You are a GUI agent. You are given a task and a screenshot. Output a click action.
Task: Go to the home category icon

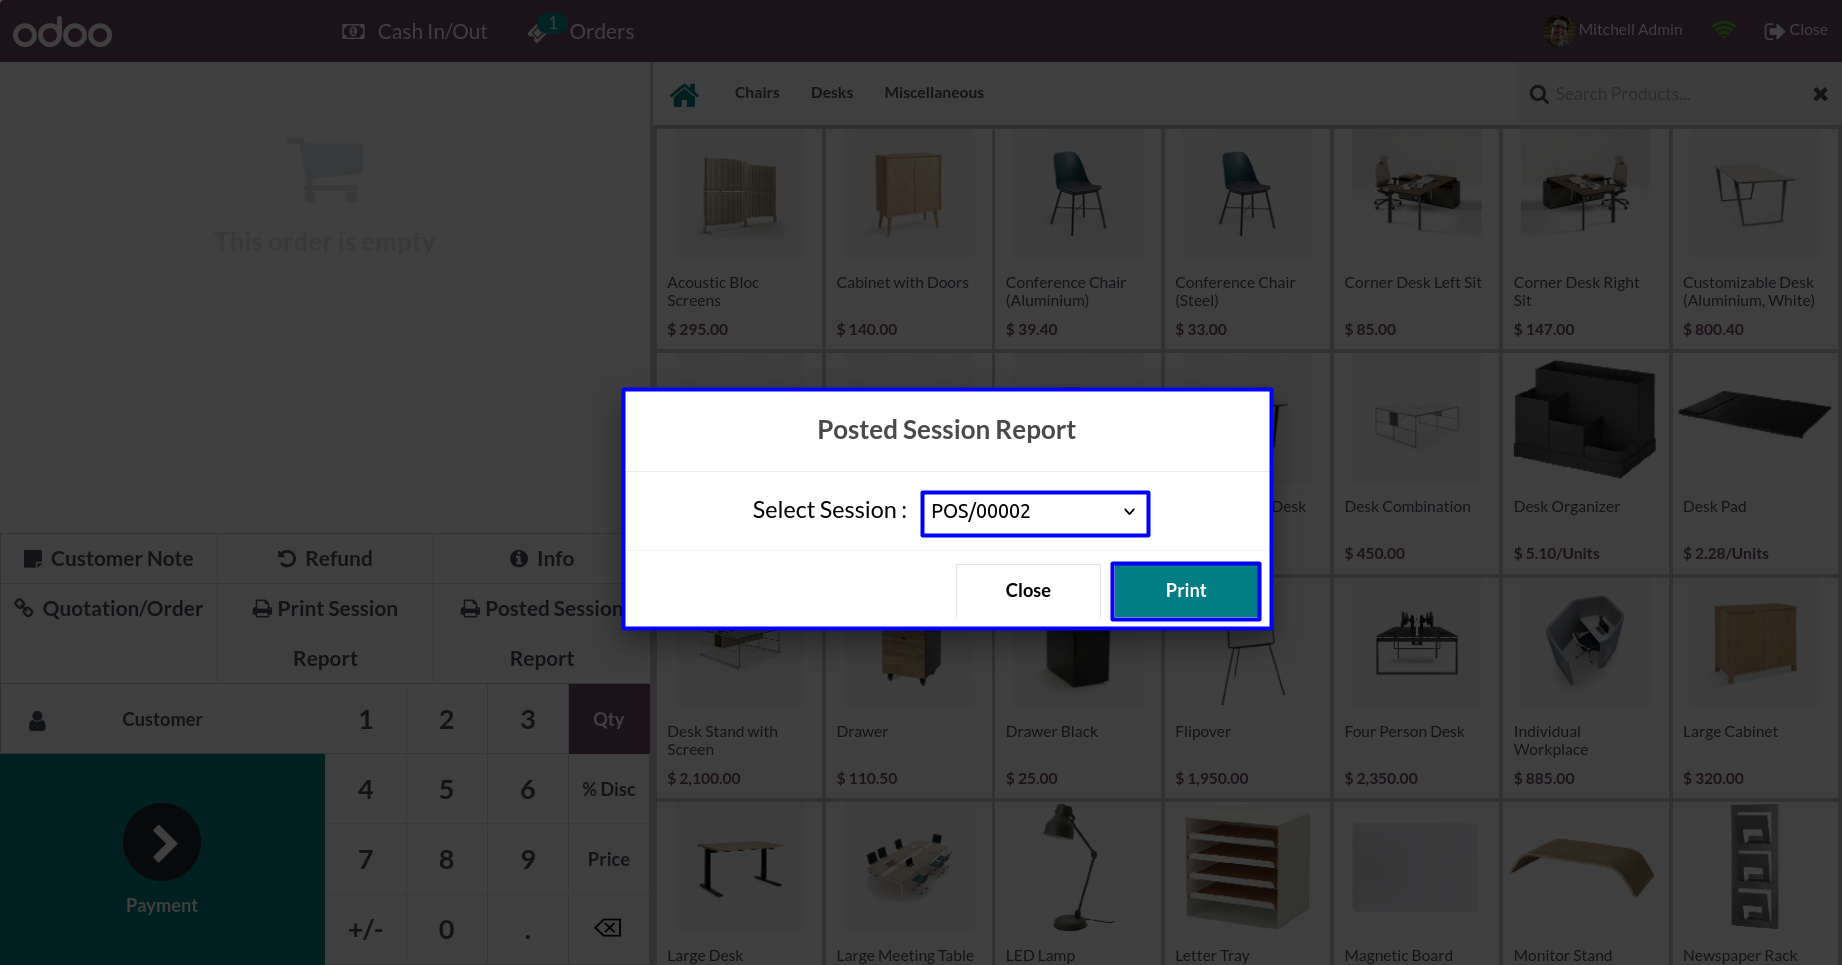[x=684, y=94]
